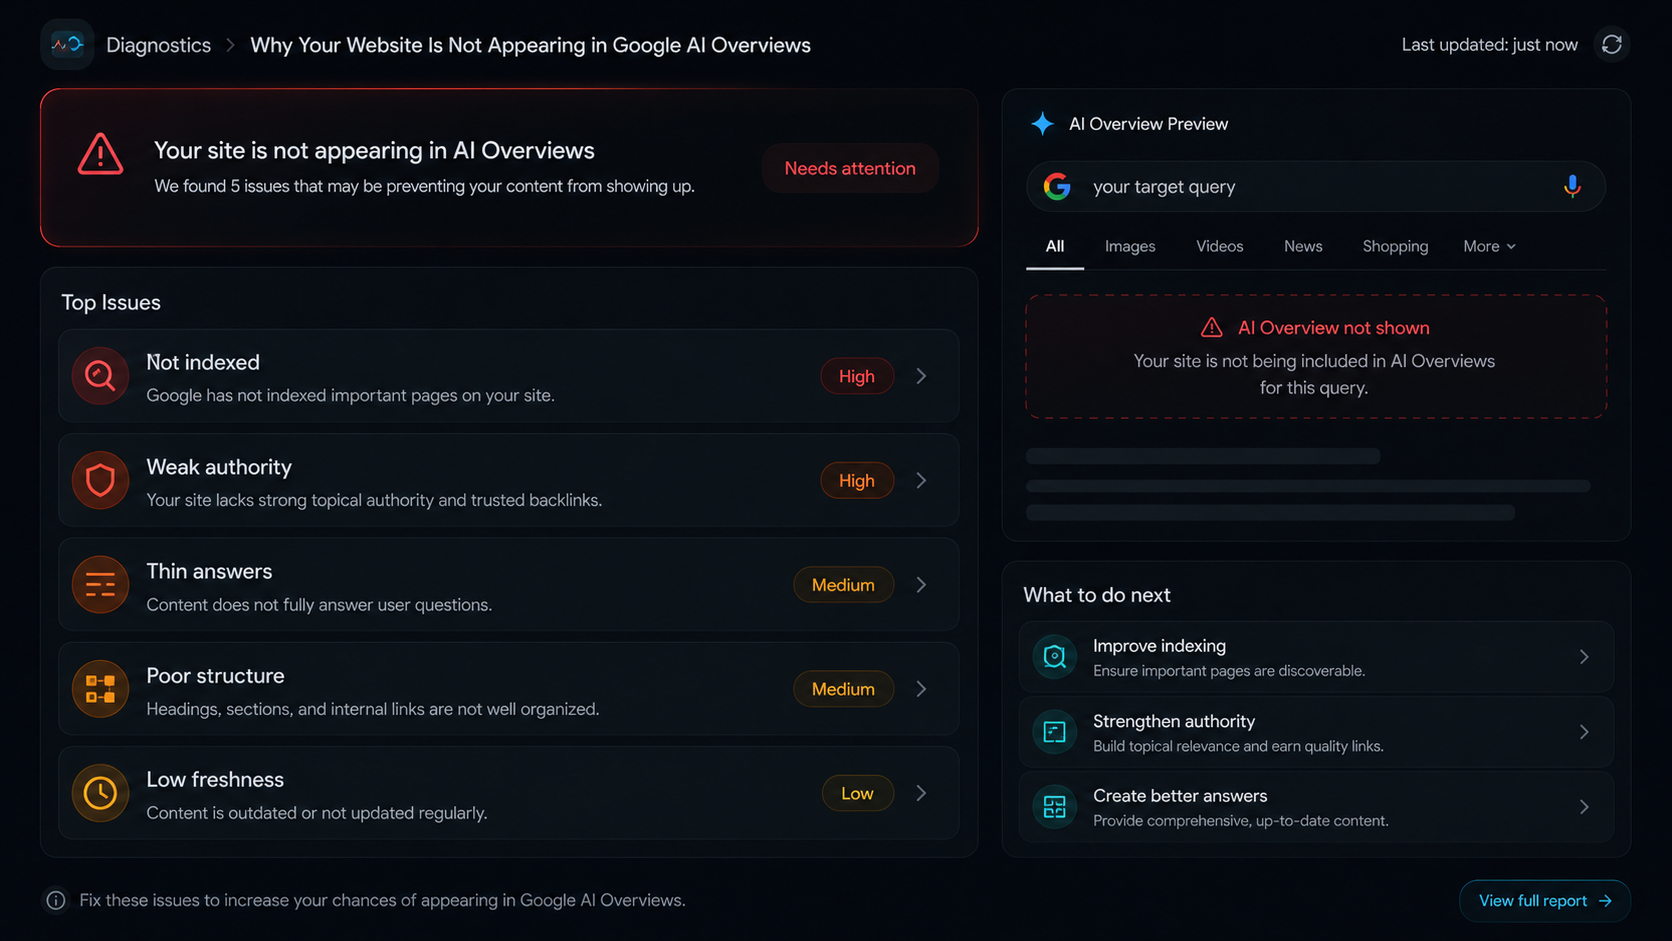The width and height of the screenshot is (1672, 941).
Task: Click the Top Issues heading
Action: (x=111, y=302)
